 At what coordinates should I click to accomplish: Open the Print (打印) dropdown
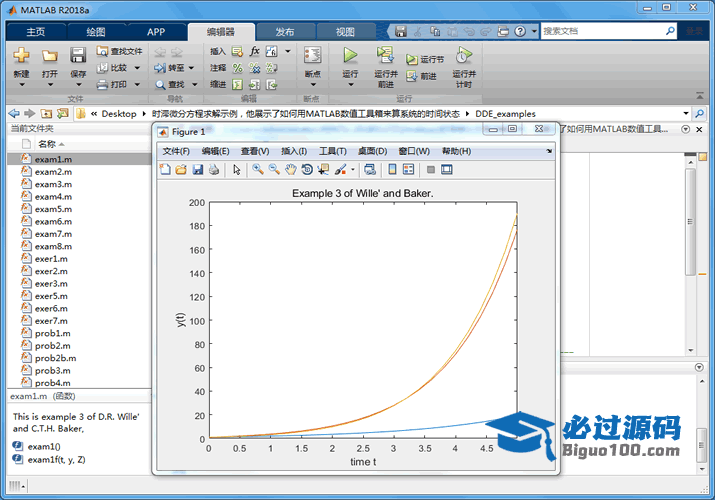[x=137, y=84]
